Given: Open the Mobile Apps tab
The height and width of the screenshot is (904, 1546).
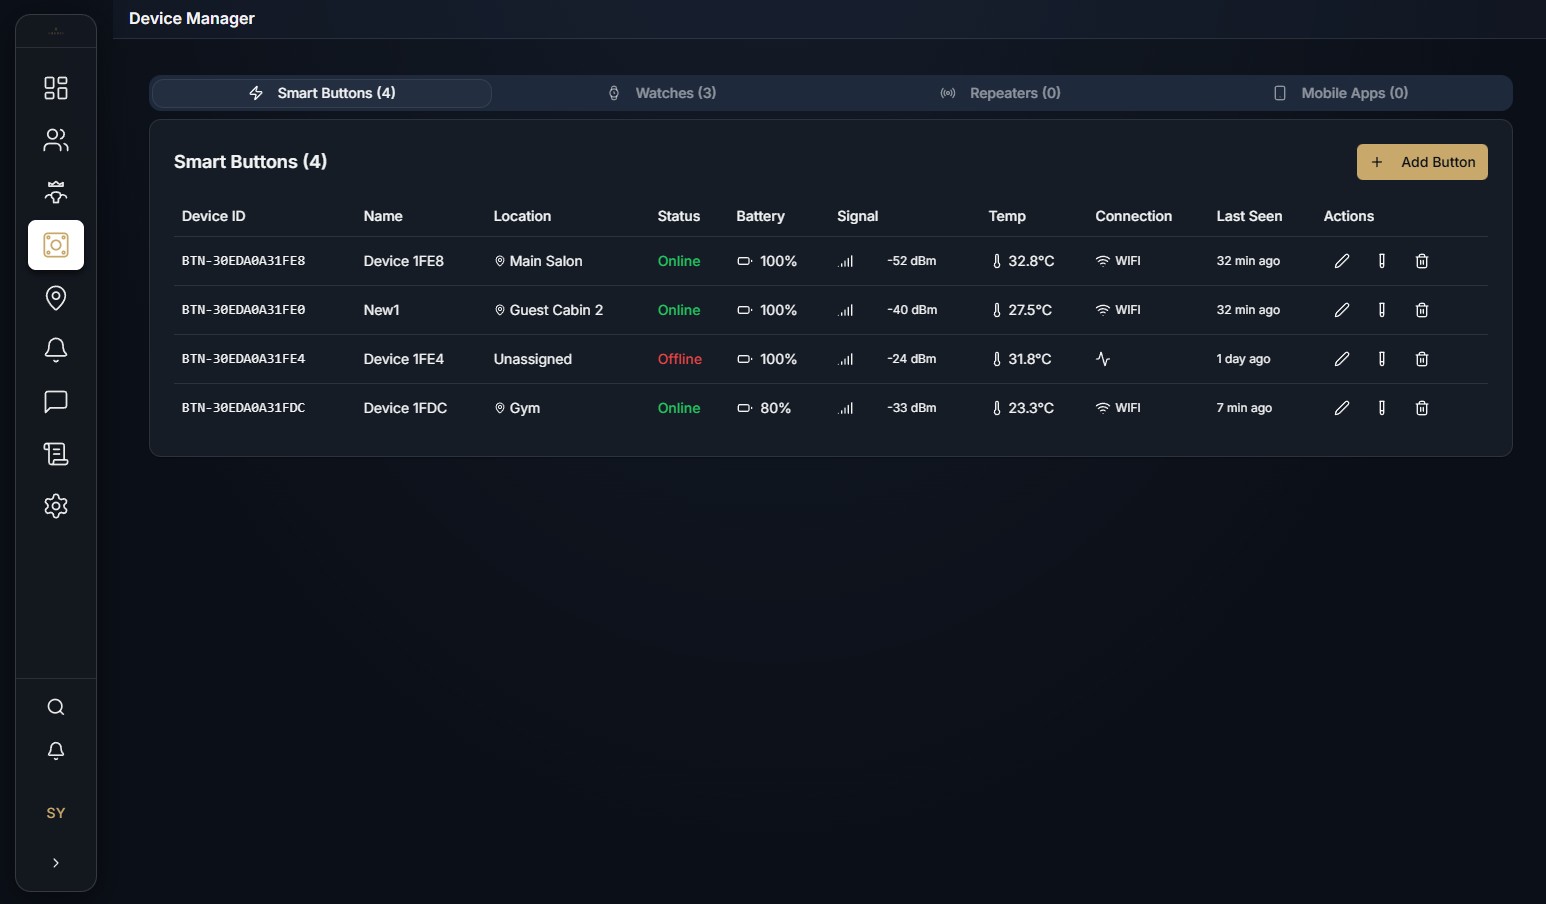Looking at the screenshot, I should click(1342, 92).
